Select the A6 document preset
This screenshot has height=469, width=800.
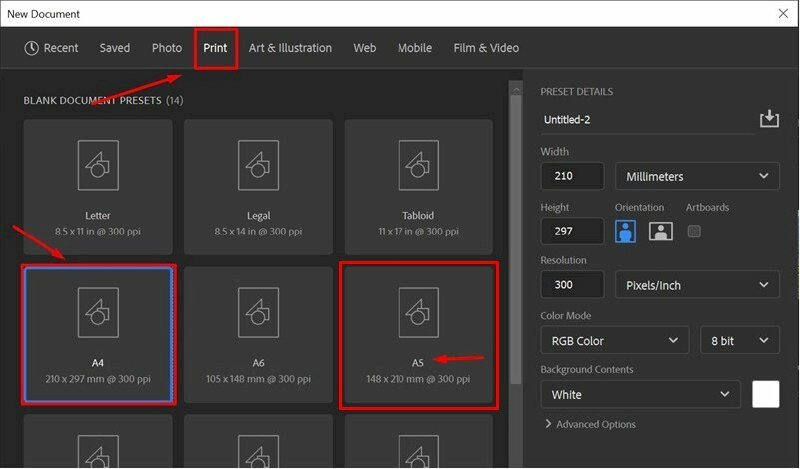(x=258, y=335)
